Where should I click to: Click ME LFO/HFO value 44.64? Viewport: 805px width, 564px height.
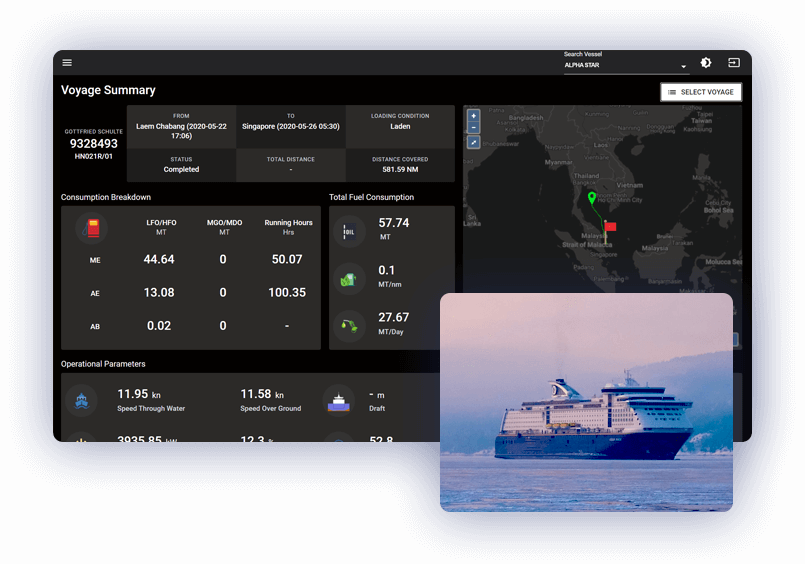[159, 260]
